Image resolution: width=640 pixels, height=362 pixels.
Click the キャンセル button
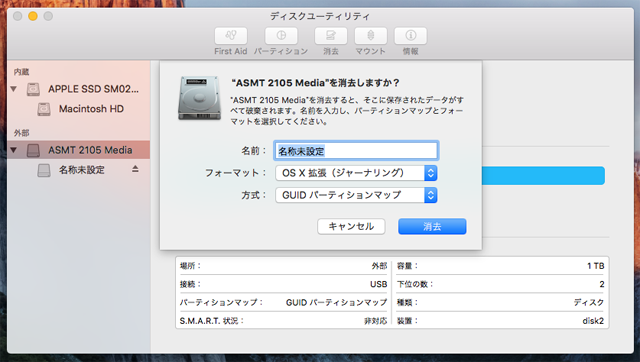351,227
